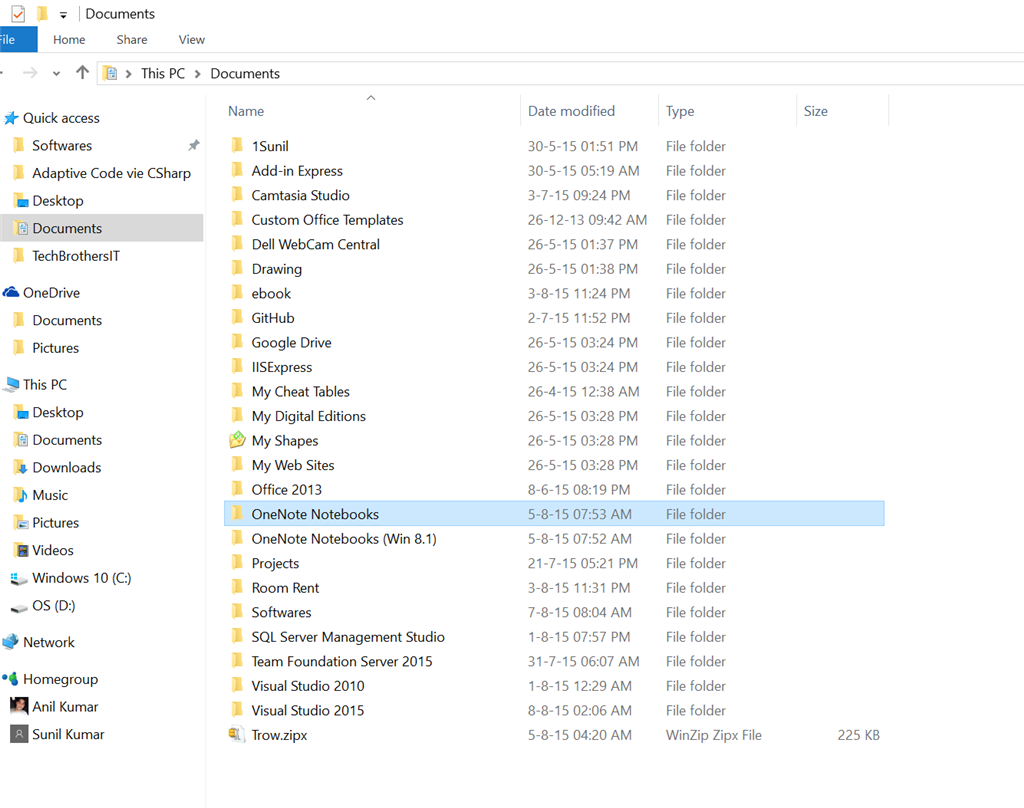Click the Quick access star icon

pyautogui.click(x=11, y=118)
